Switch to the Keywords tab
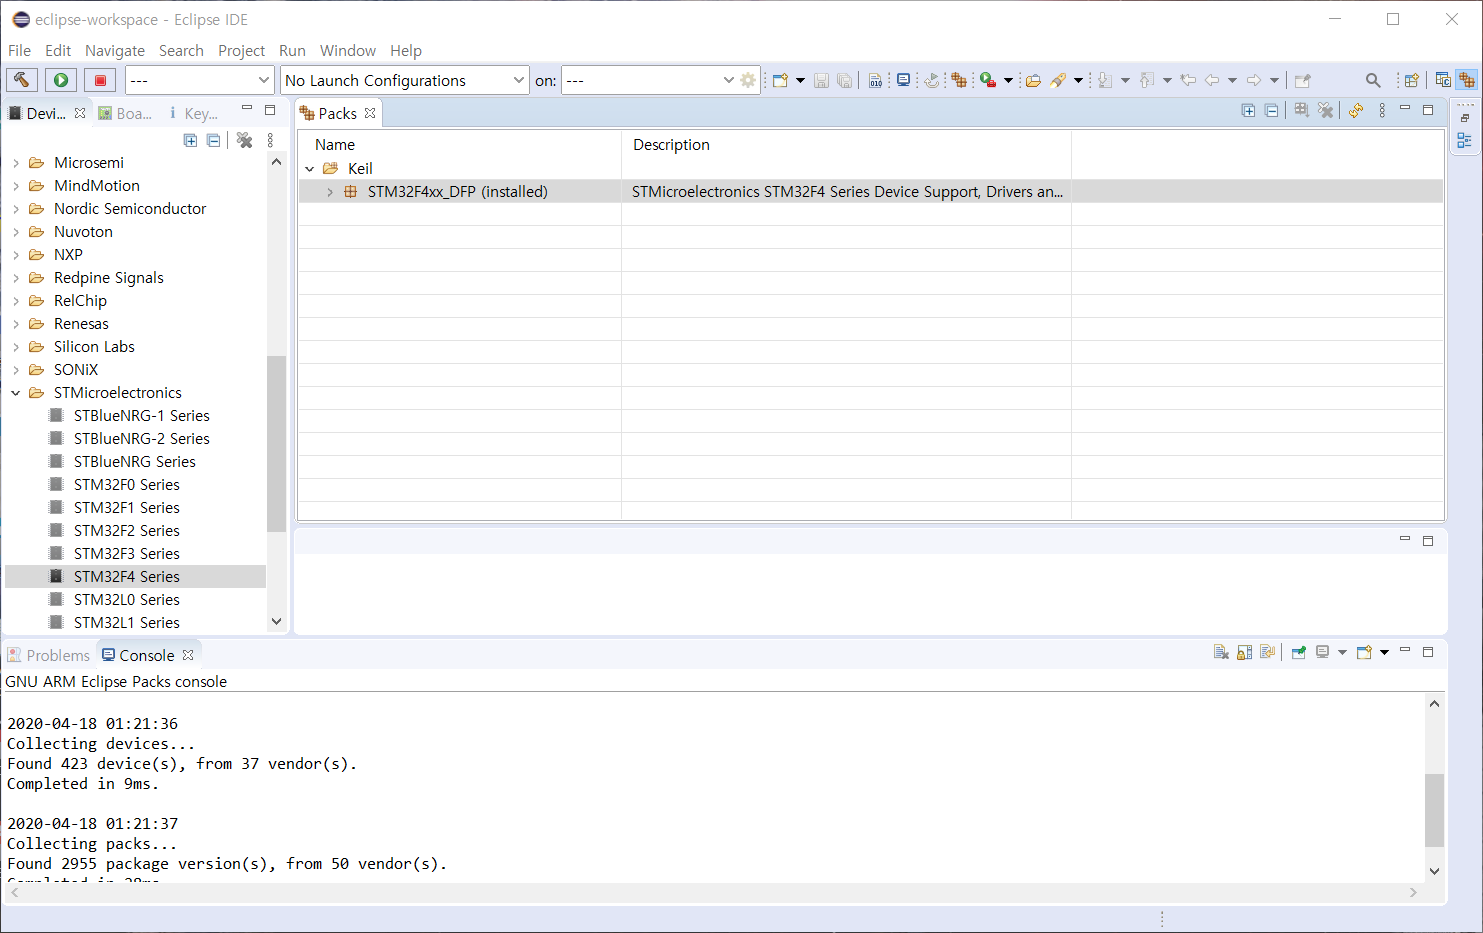 point(193,113)
